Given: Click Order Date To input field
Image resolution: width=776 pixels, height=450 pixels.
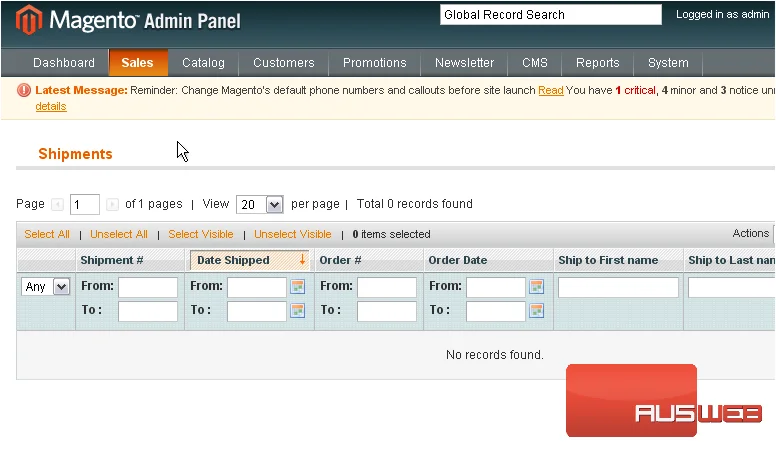Looking at the screenshot, I should click(x=496, y=311).
